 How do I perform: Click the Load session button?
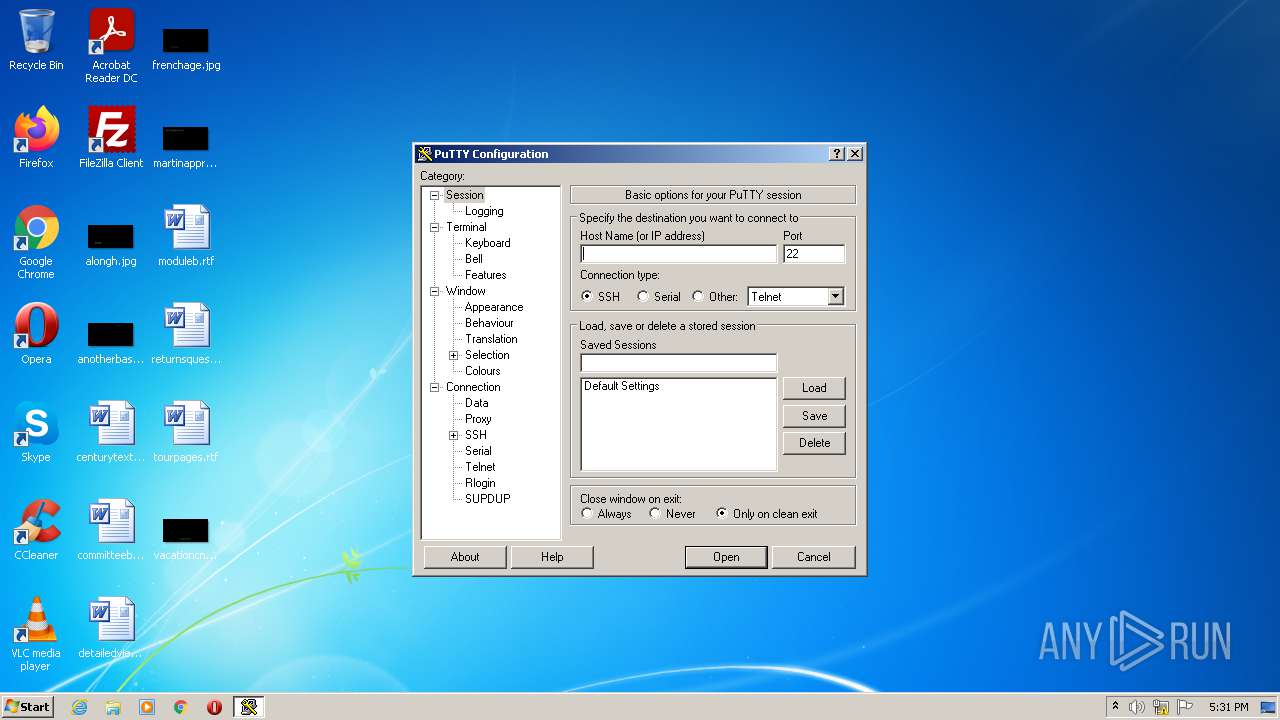pyautogui.click(x=814, y=388)
